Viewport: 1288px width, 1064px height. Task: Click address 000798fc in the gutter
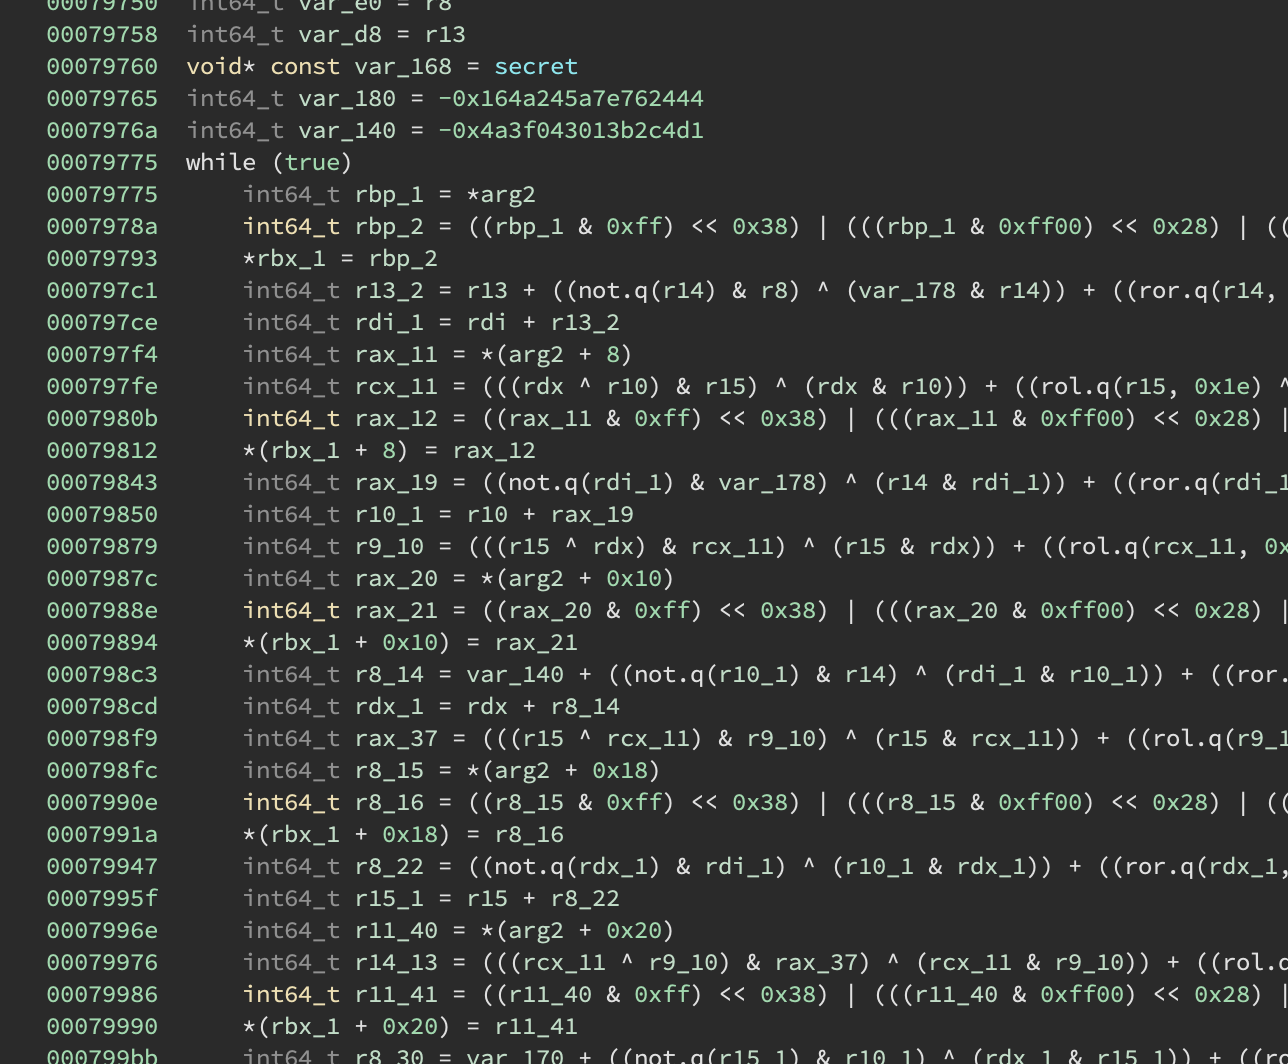pyautogui.click(x=101, y=771)
